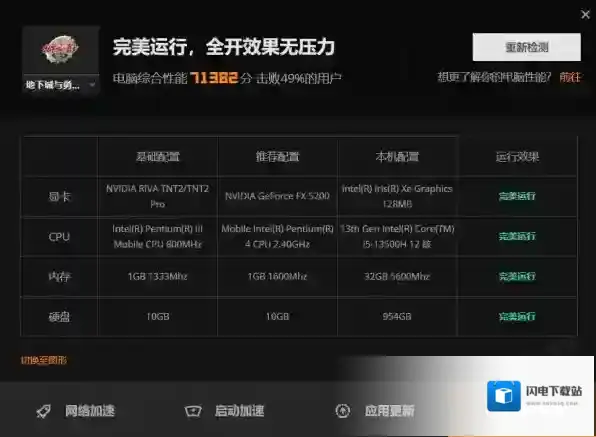Click the 硬盘 row label
The image size is (596, 437).
coord(59,317)
